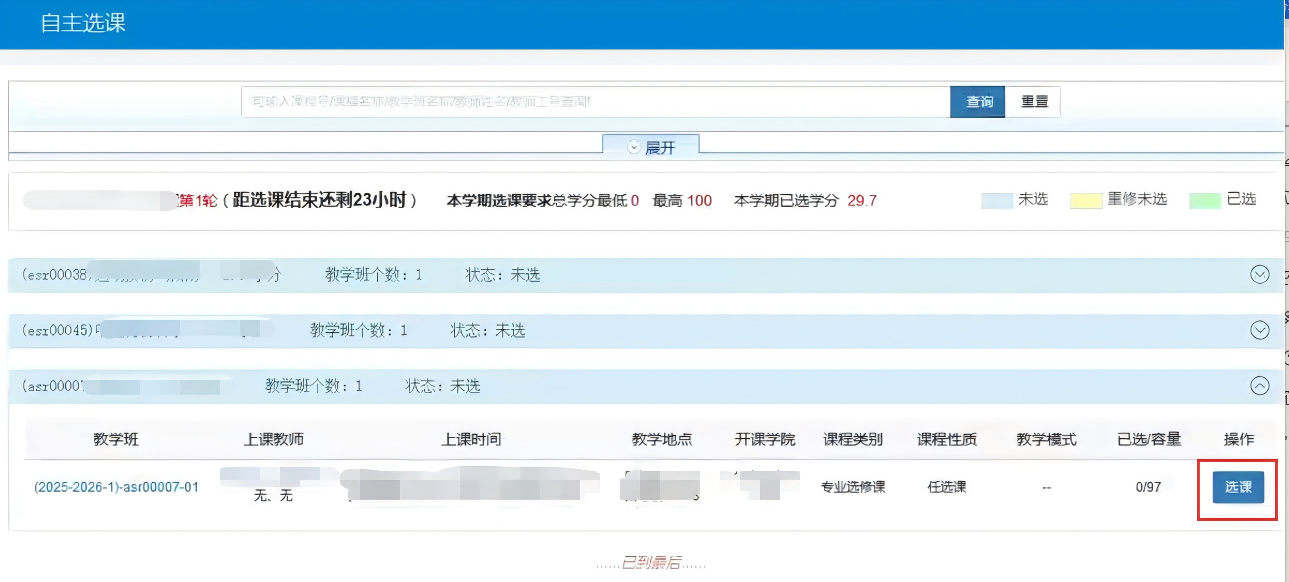1289x582 pixels.
Task: Click the 教学班 column header
Action: tap(115, 439)
